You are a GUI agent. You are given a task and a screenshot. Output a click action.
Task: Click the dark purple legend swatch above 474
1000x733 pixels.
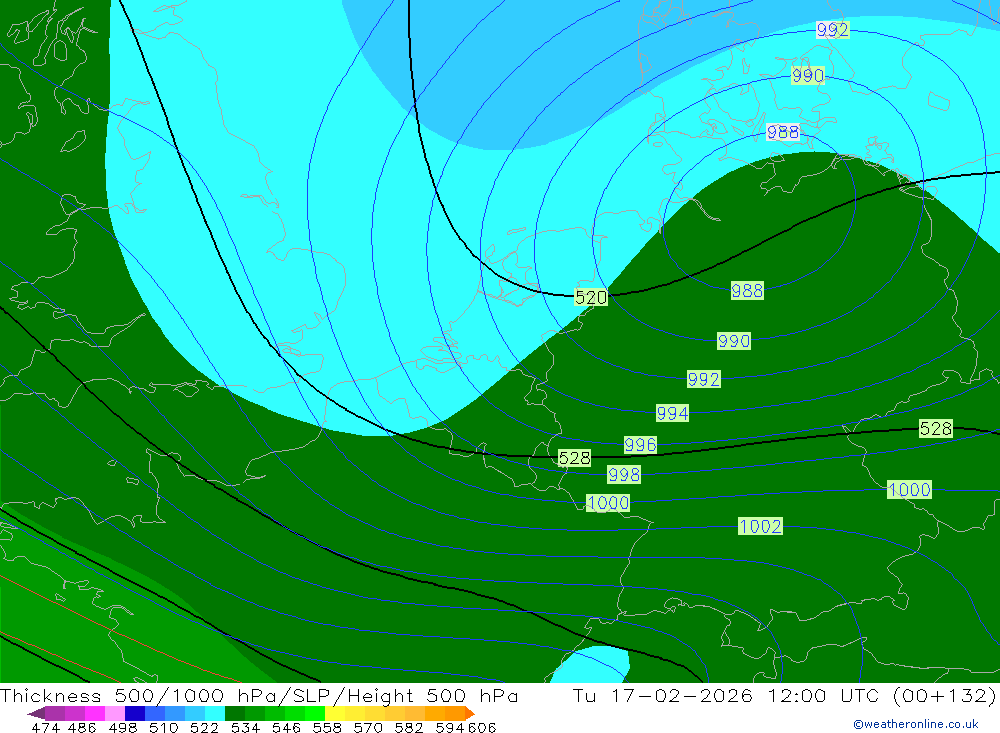tap(37, 713)
